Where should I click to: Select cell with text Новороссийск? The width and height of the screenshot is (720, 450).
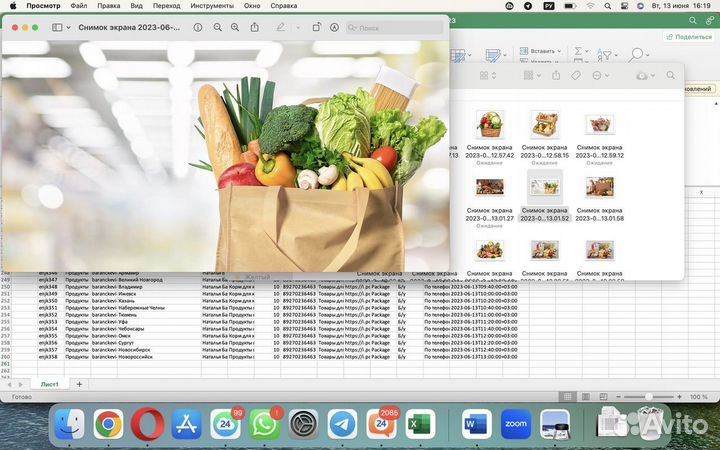tap(159, 357)
